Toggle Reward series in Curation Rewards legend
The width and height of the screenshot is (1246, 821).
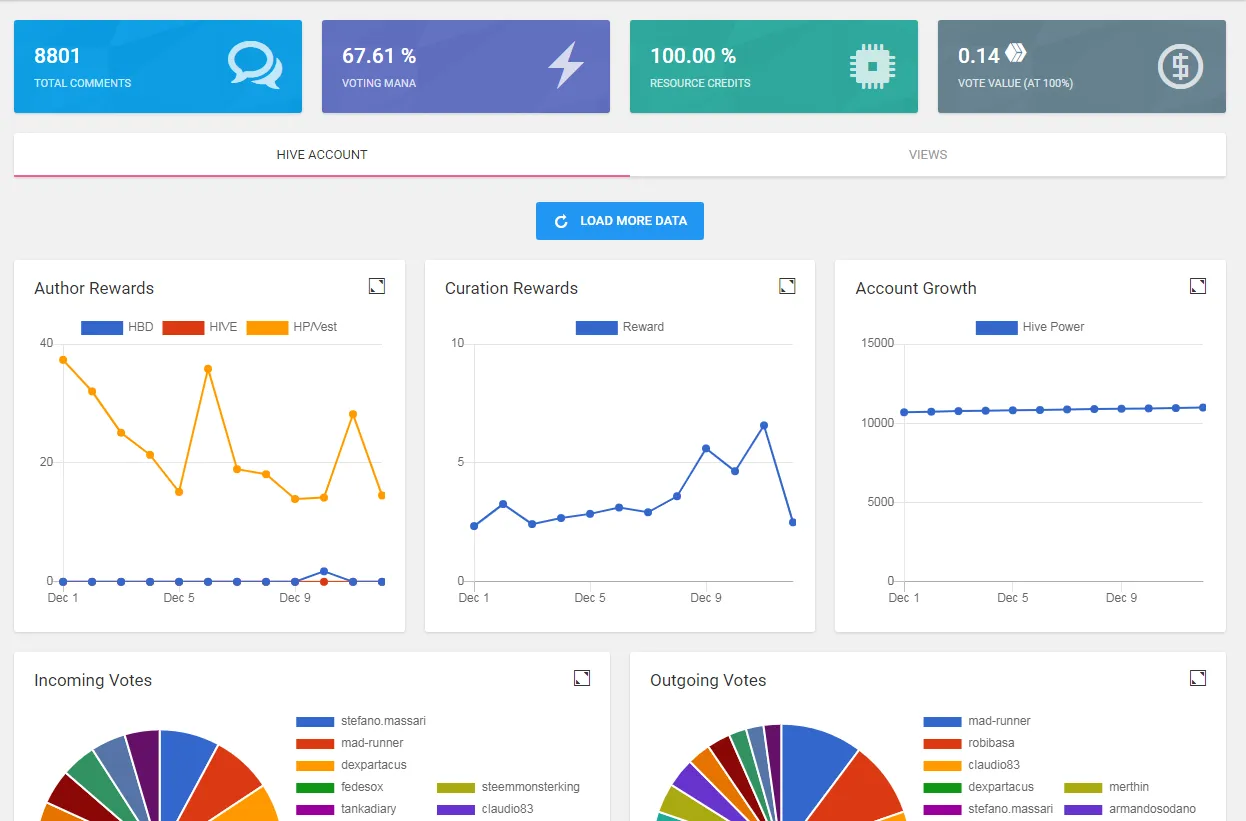(x=620, y=327)
